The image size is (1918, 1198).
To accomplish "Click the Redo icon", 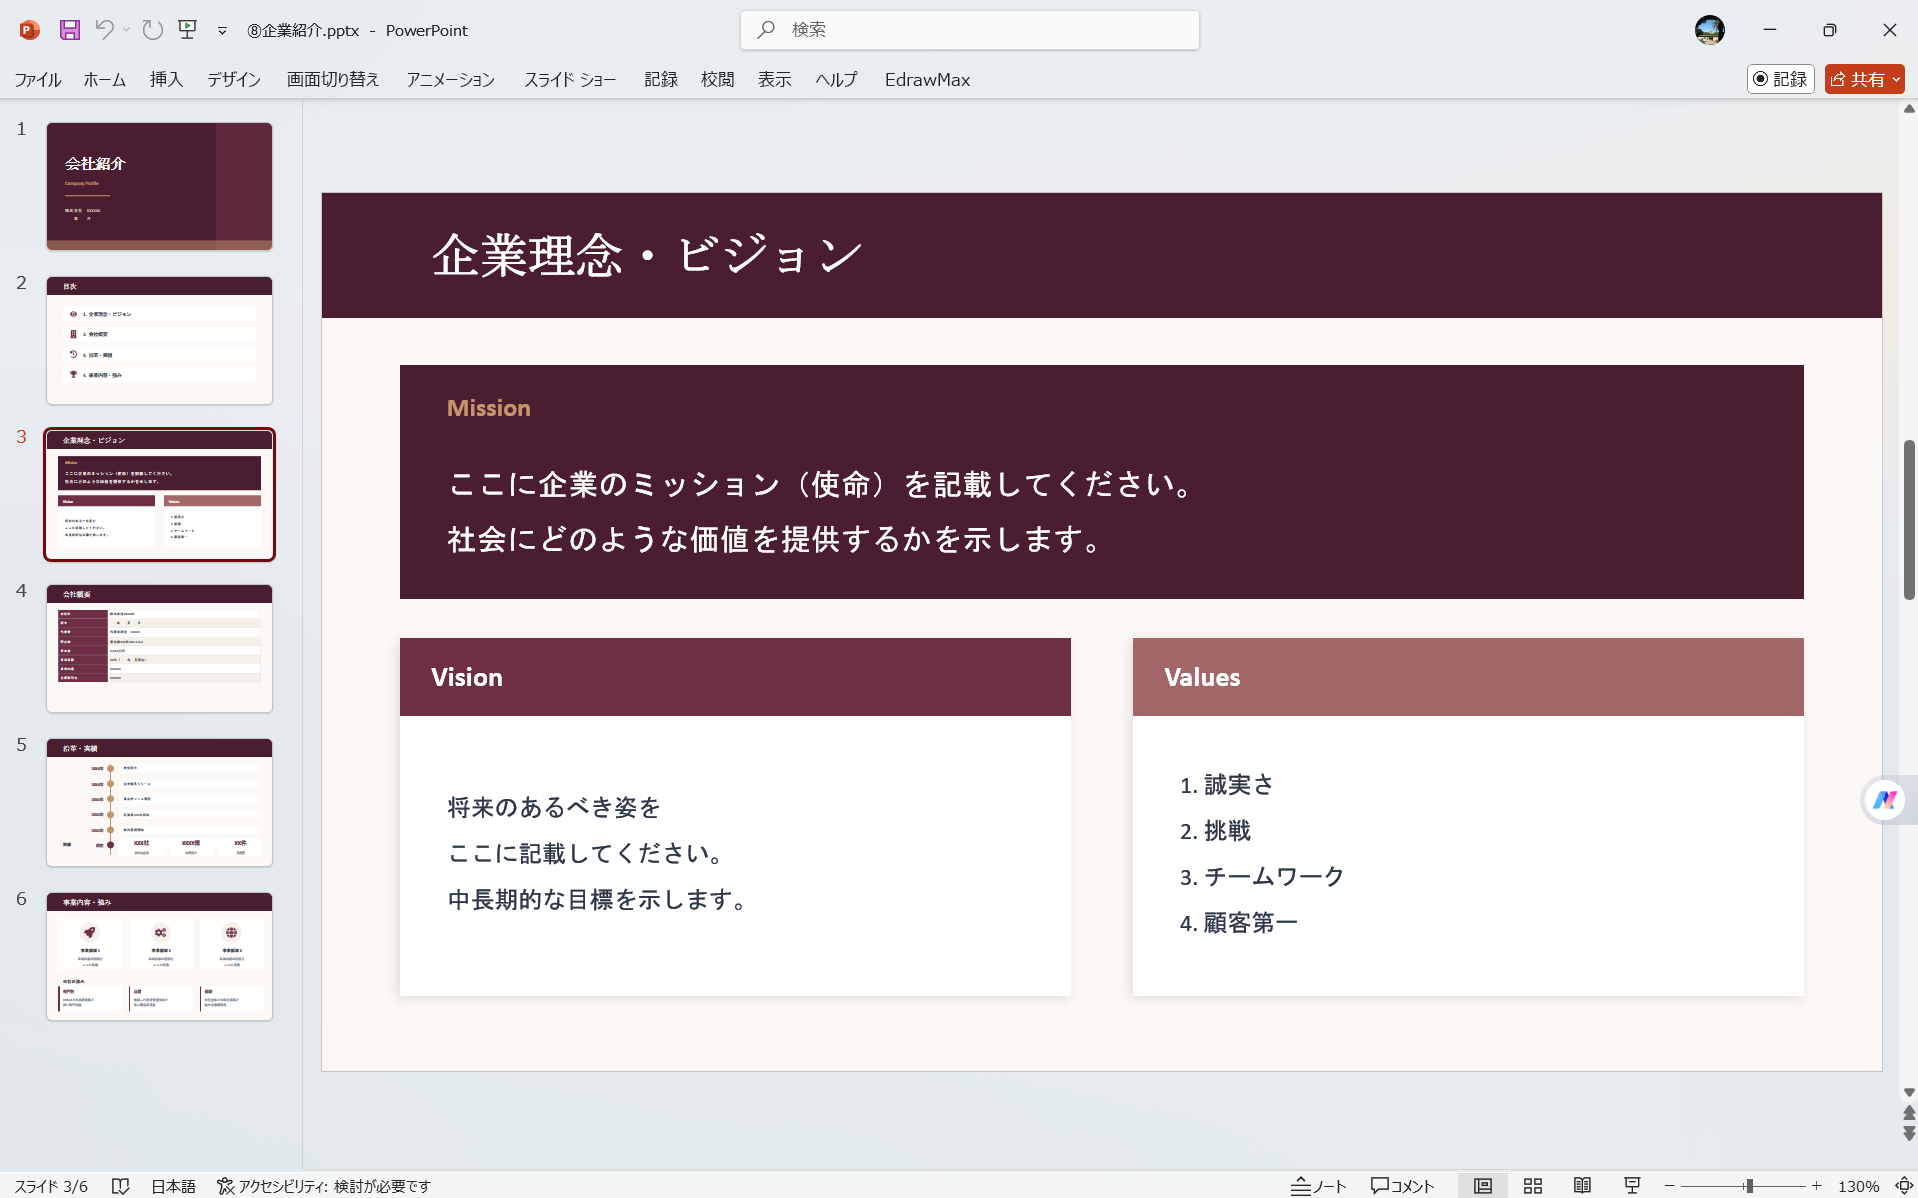I will tap(152, 30).
